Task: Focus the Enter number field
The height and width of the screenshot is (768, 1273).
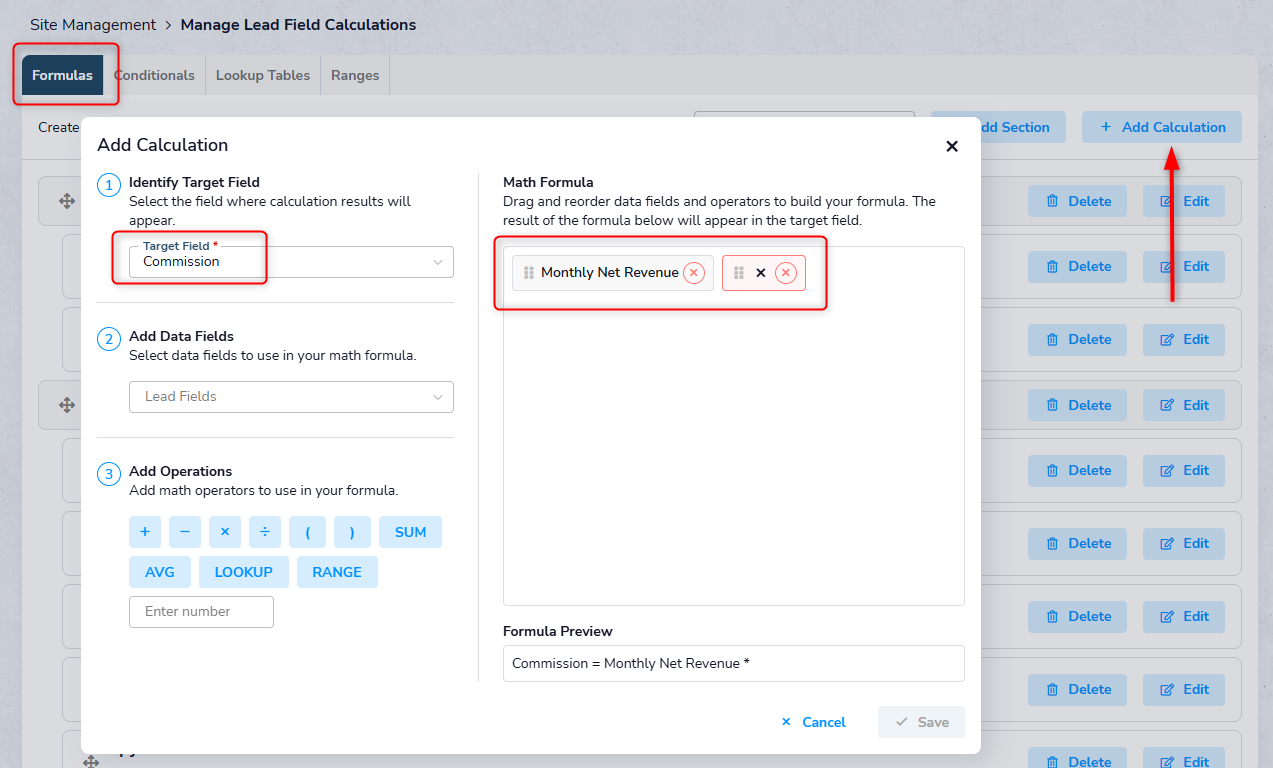Action: tap(201, 612)
